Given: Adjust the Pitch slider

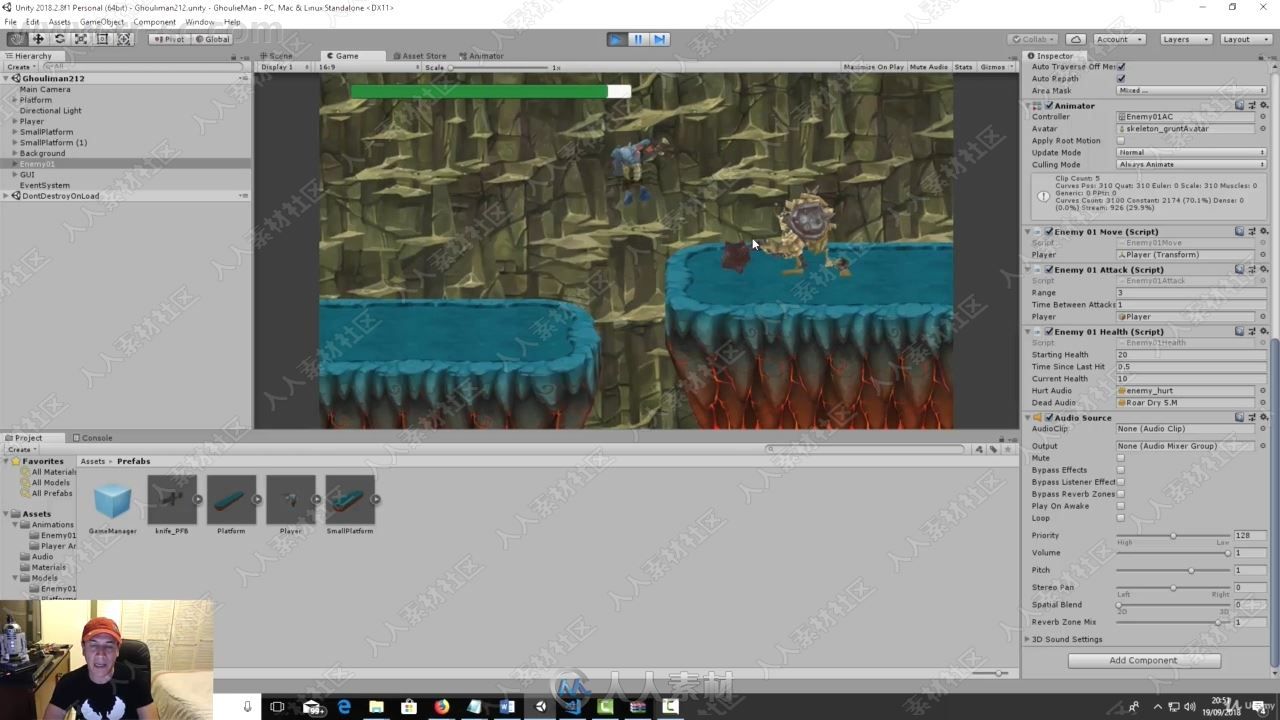Looking at the screenshot, I should 1173,571.
